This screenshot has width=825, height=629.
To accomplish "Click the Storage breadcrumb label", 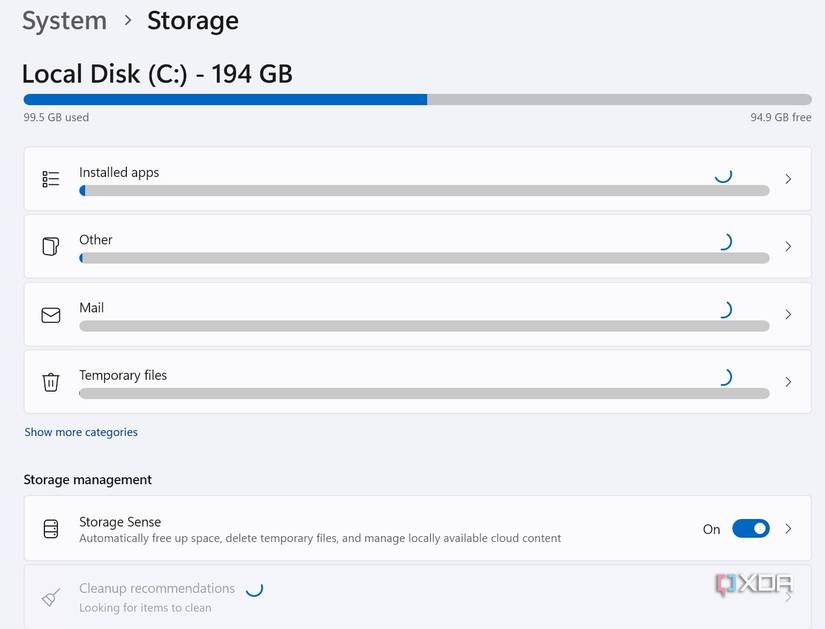I will coord(192,20).
